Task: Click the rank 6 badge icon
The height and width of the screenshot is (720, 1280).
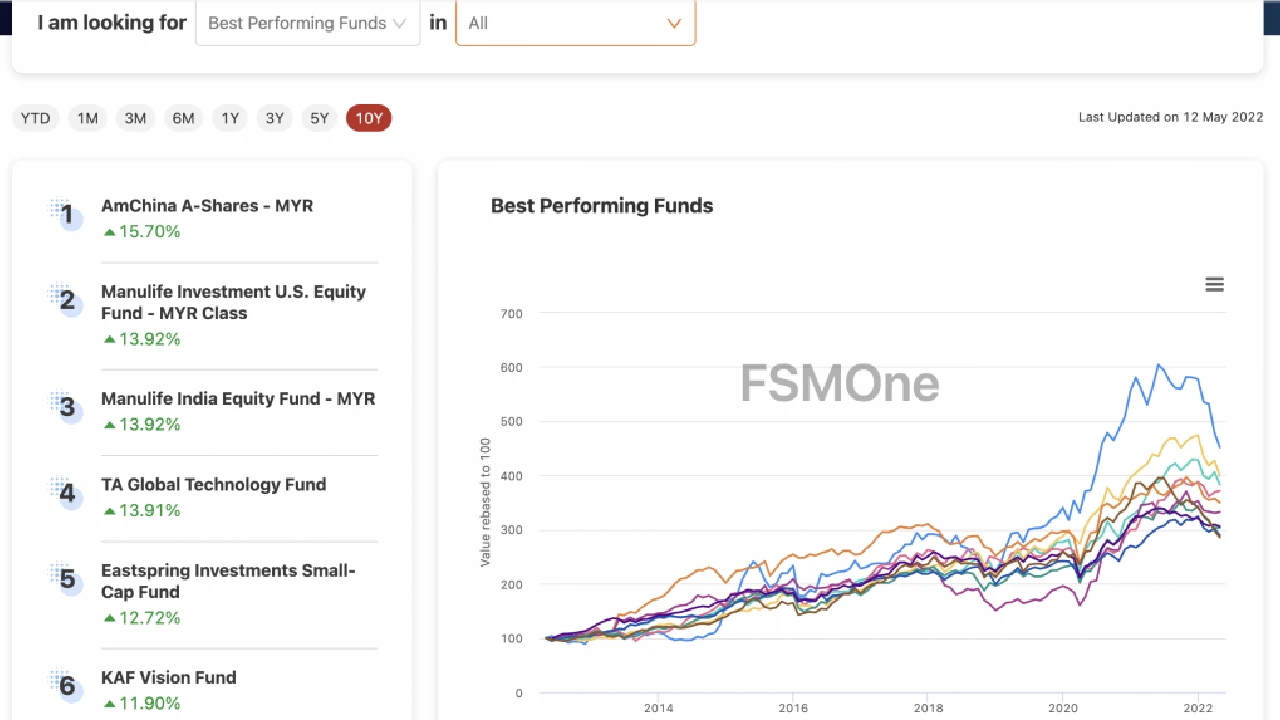Action: coord(66,686)
